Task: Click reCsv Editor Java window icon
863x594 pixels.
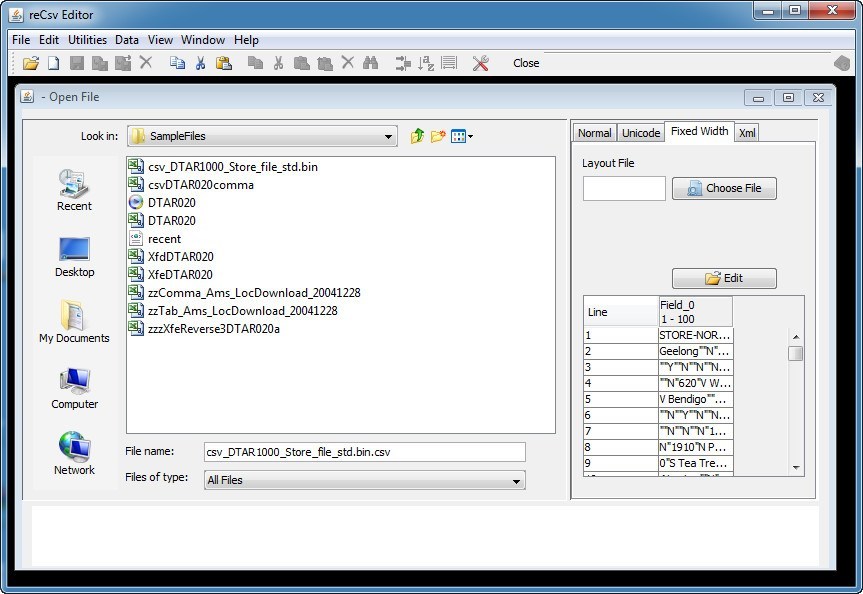Action: click(x=16, y=15)
